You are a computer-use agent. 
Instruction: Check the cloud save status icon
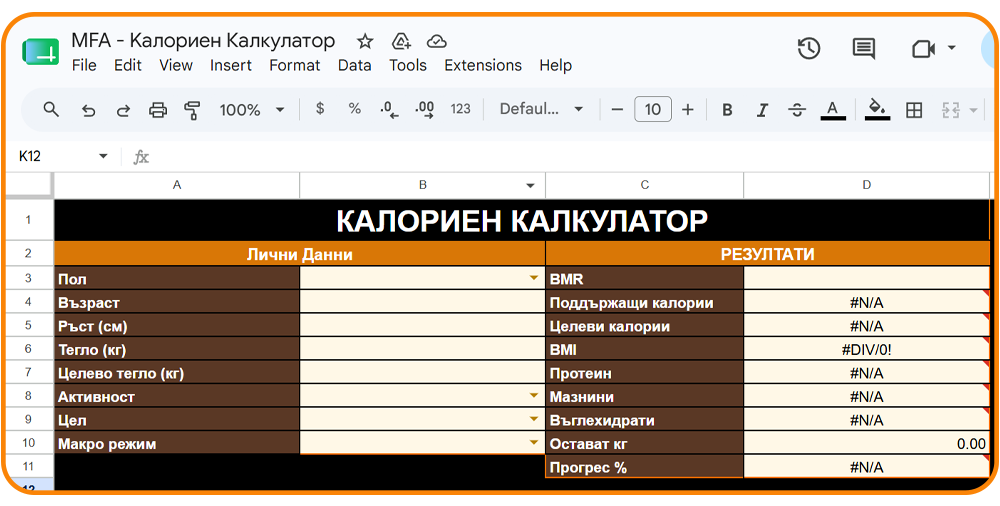[436, 42]
